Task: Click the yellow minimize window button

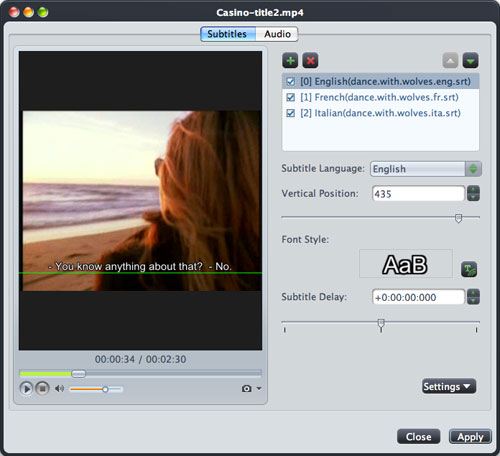Action: (x=28, y=12)
